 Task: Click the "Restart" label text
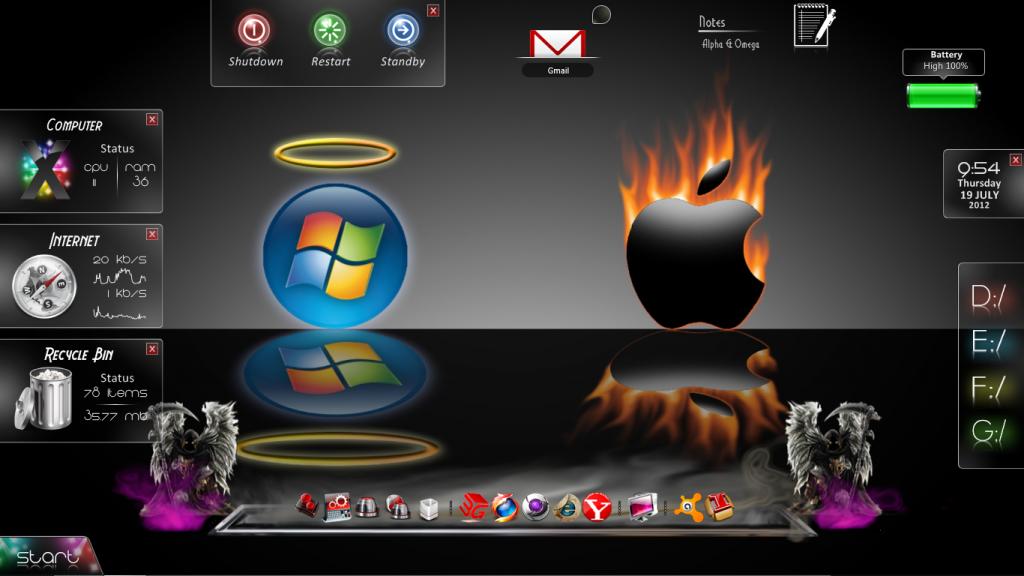[330, 61]
